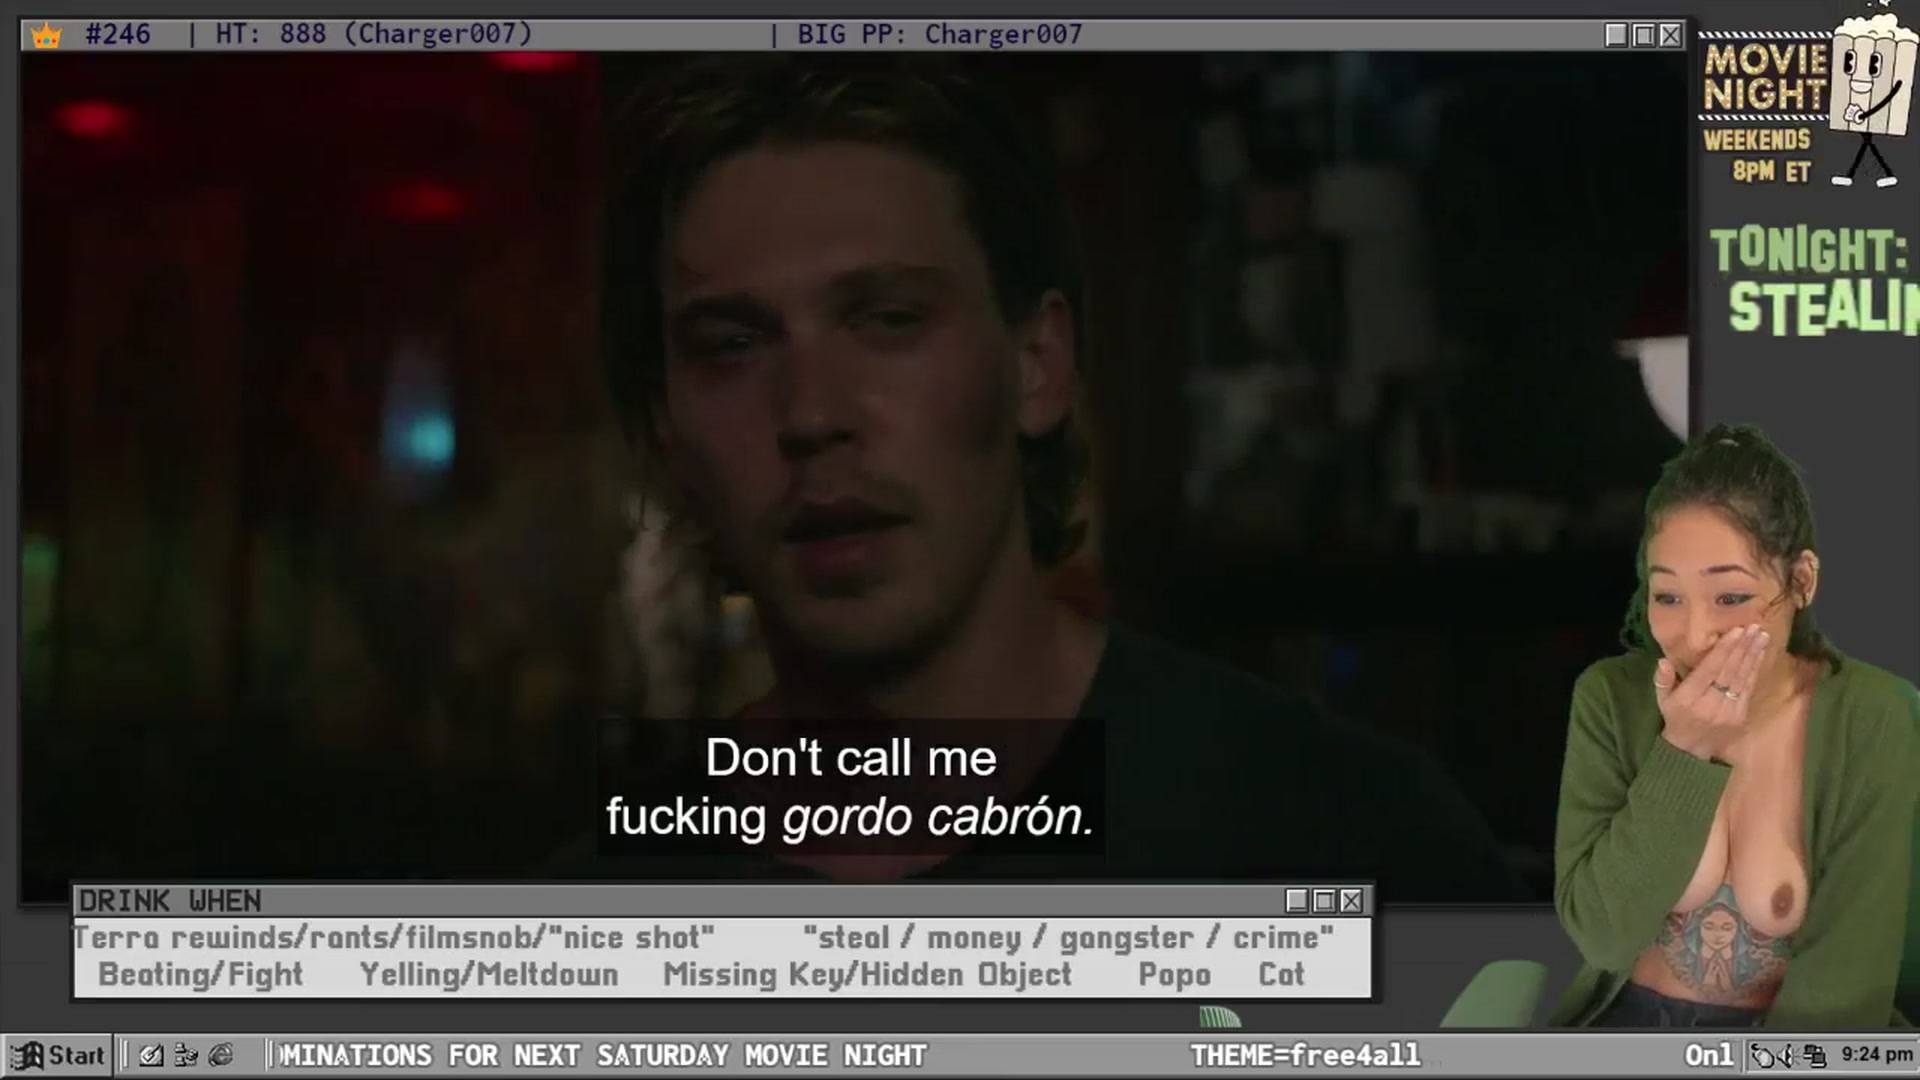Viewport: 1920px width, 1080px height.
Task: Click the WEEKENDS 8PM ET schedule text
Action: 1757,155
